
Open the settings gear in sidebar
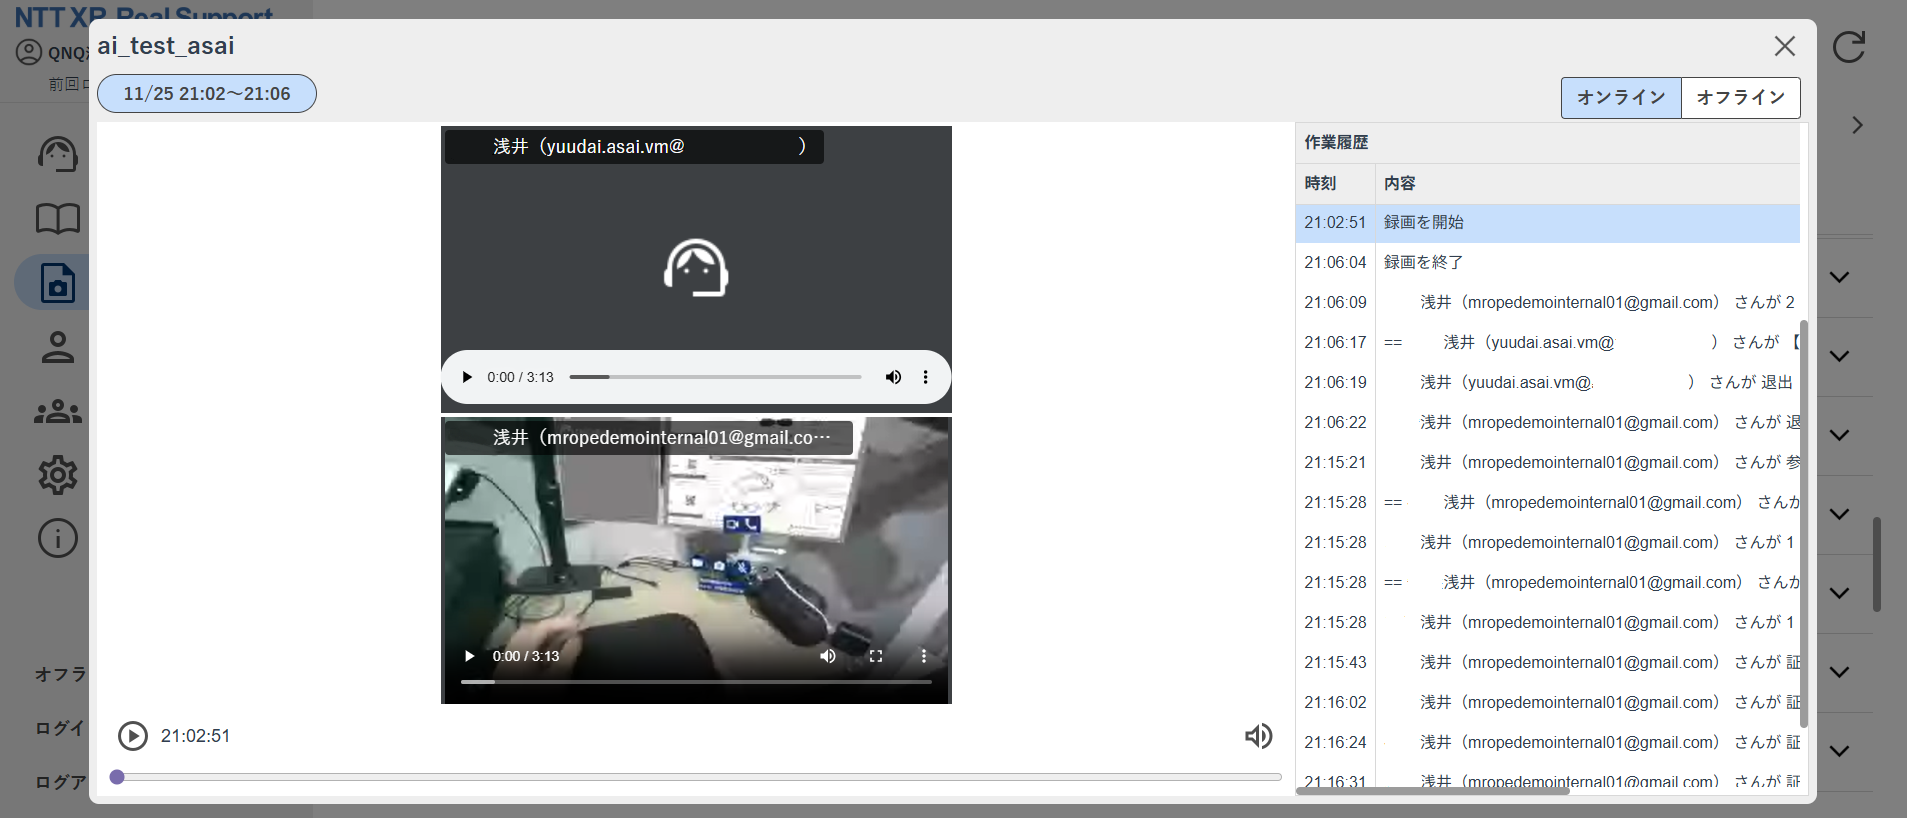(x=58, y=475)
